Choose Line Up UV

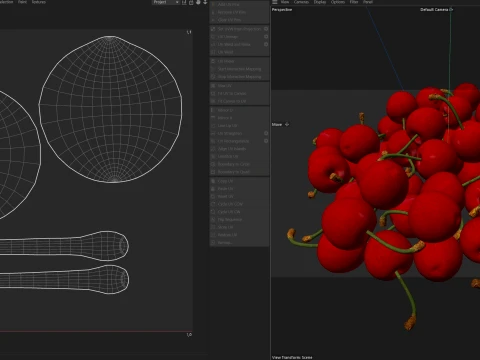point(239,126)
